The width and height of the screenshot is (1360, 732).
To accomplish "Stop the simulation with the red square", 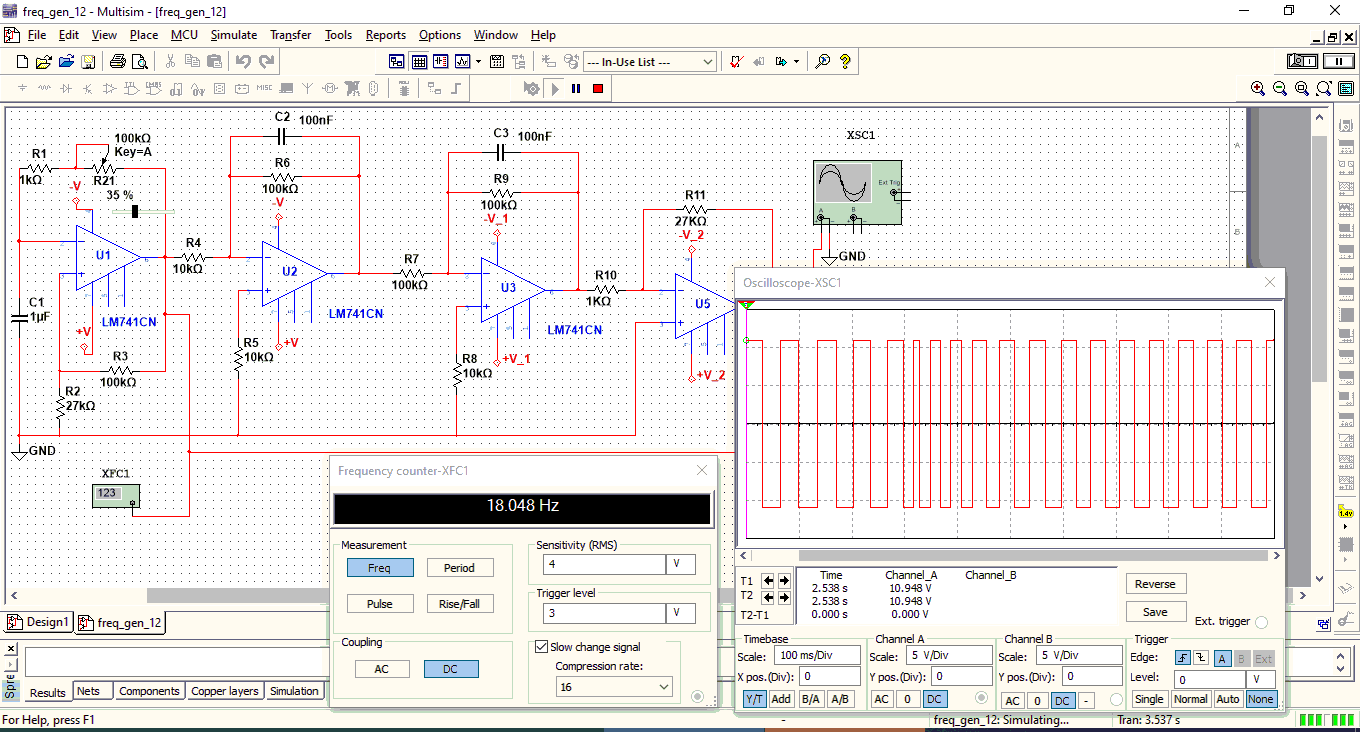I will [598, 88].
